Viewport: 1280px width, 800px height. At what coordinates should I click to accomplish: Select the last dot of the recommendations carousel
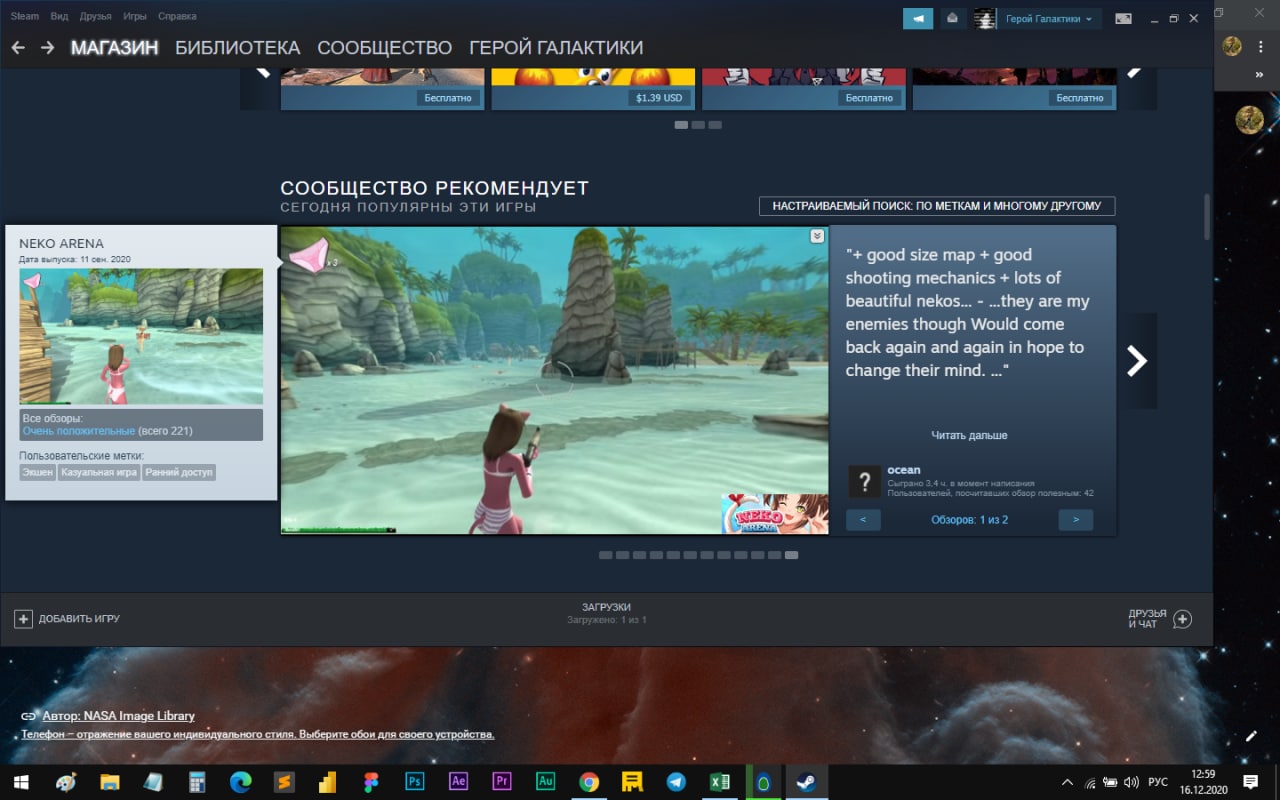[x=792, y=555]
